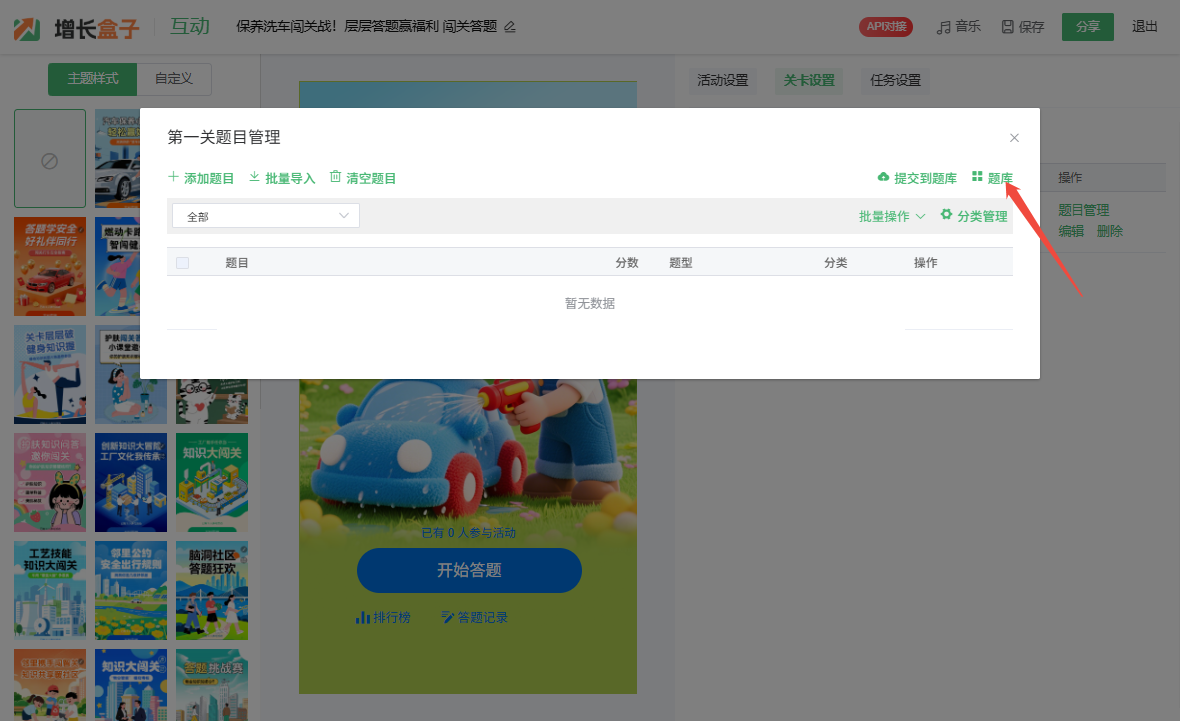Screen dimensions: 1180x721
Task: Click the 清空题目 trash icon
Action: click(335, 177)
